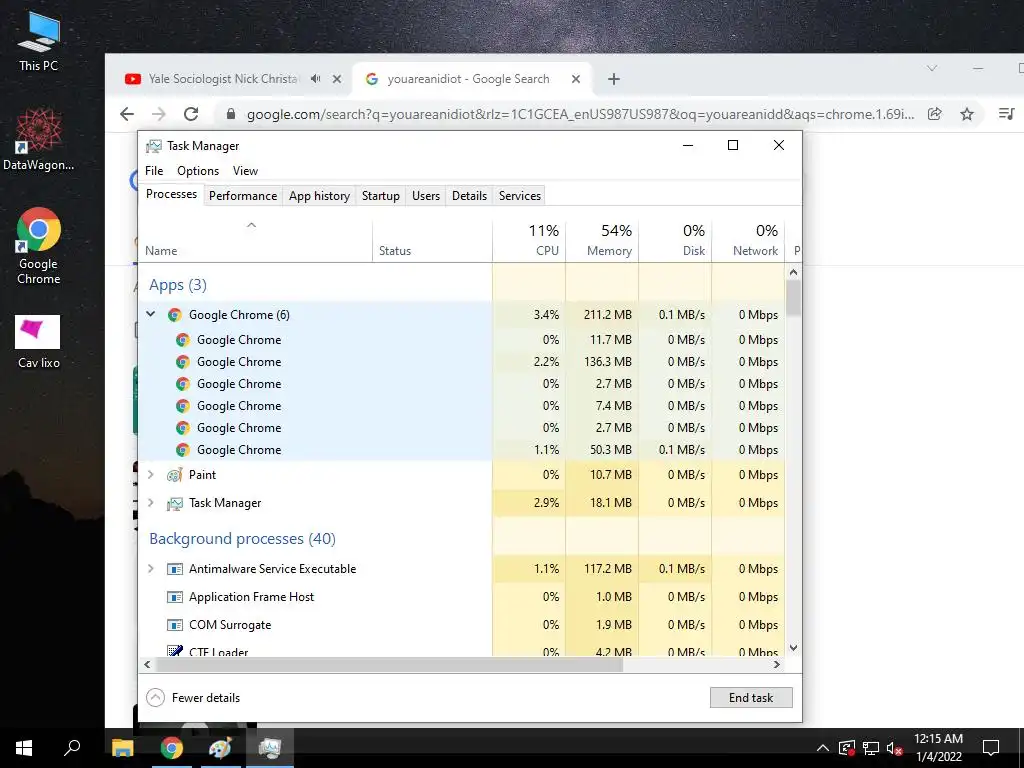Open the Options menu in Task Manager
This screenshot has width=1024, height=768.
pos(198,170)
